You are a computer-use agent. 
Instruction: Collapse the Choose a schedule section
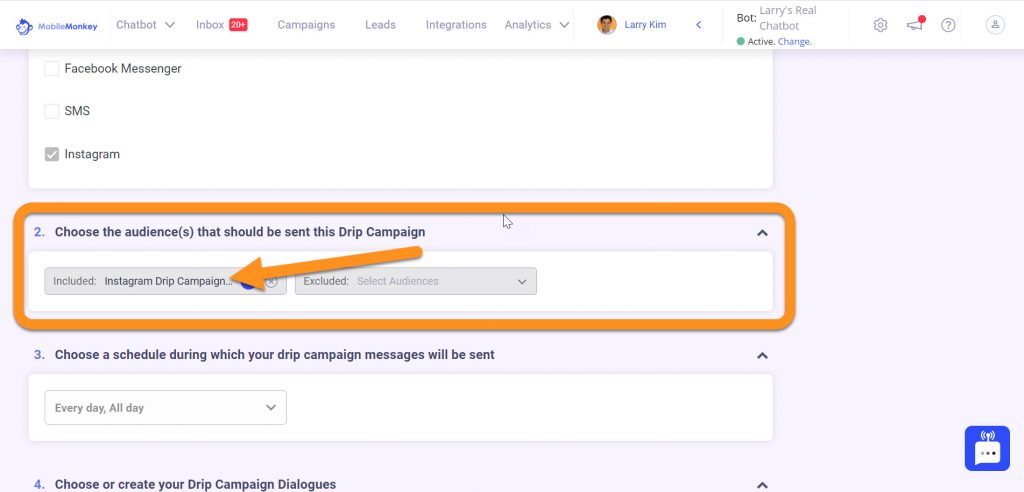point(762,355)
